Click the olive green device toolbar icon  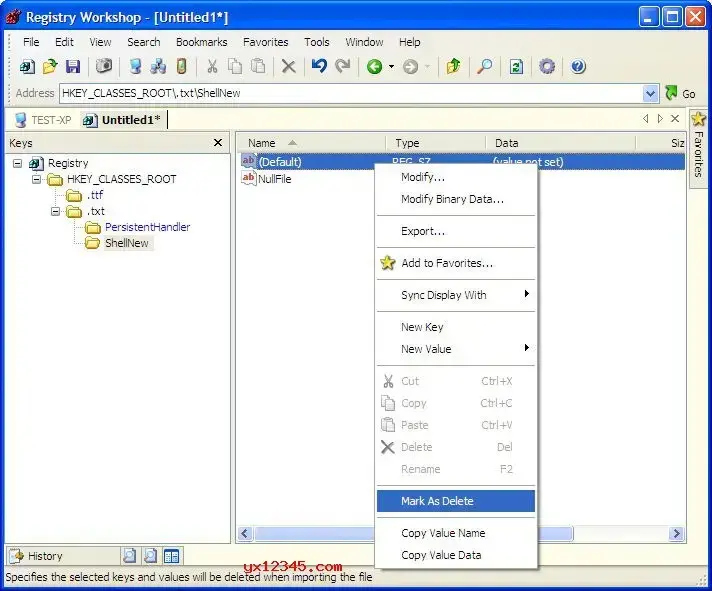coord(182,67)
